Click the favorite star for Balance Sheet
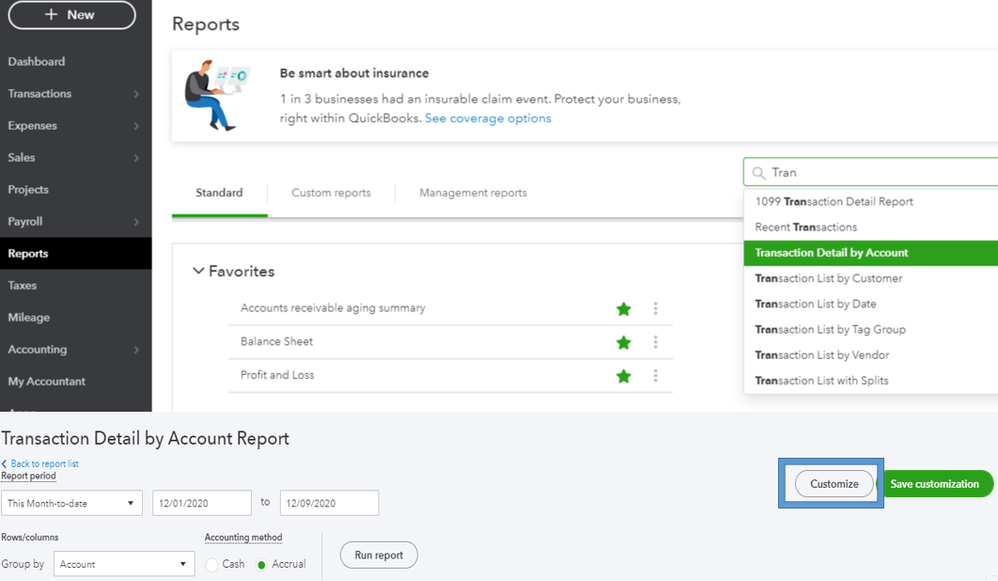 (x=624, y=342)
